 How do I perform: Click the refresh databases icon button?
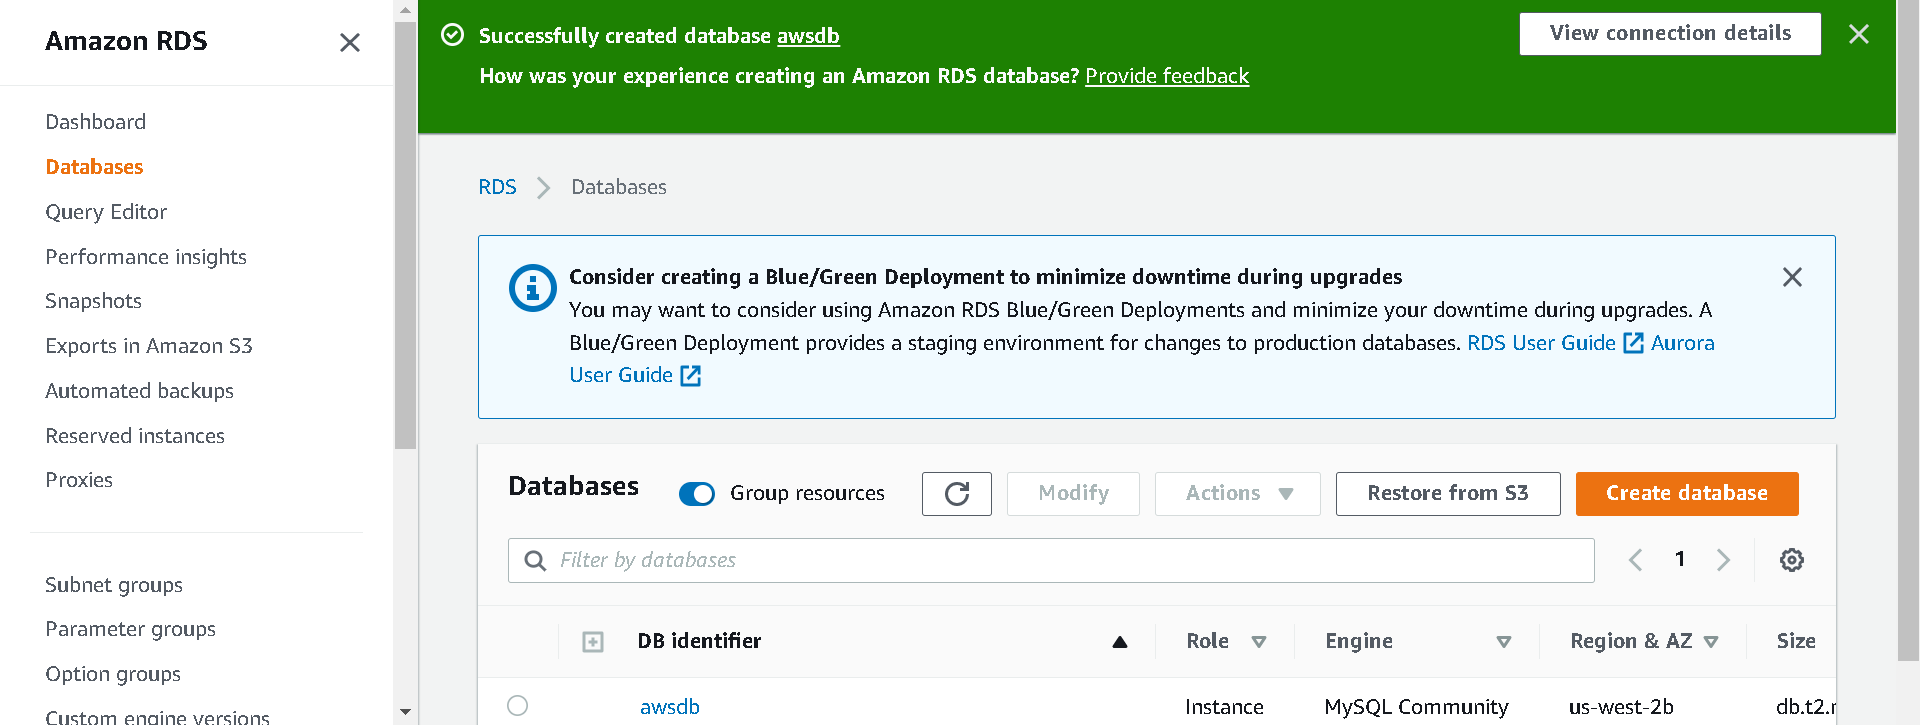coord(957,493)
